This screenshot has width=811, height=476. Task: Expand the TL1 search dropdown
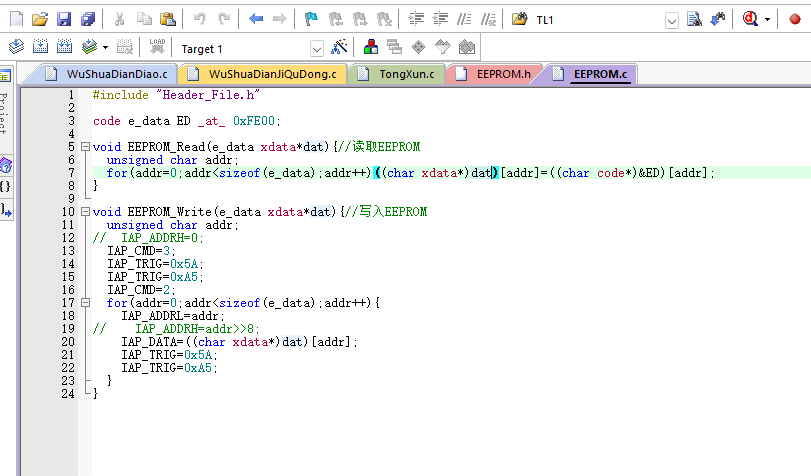(x=671, y=21)
